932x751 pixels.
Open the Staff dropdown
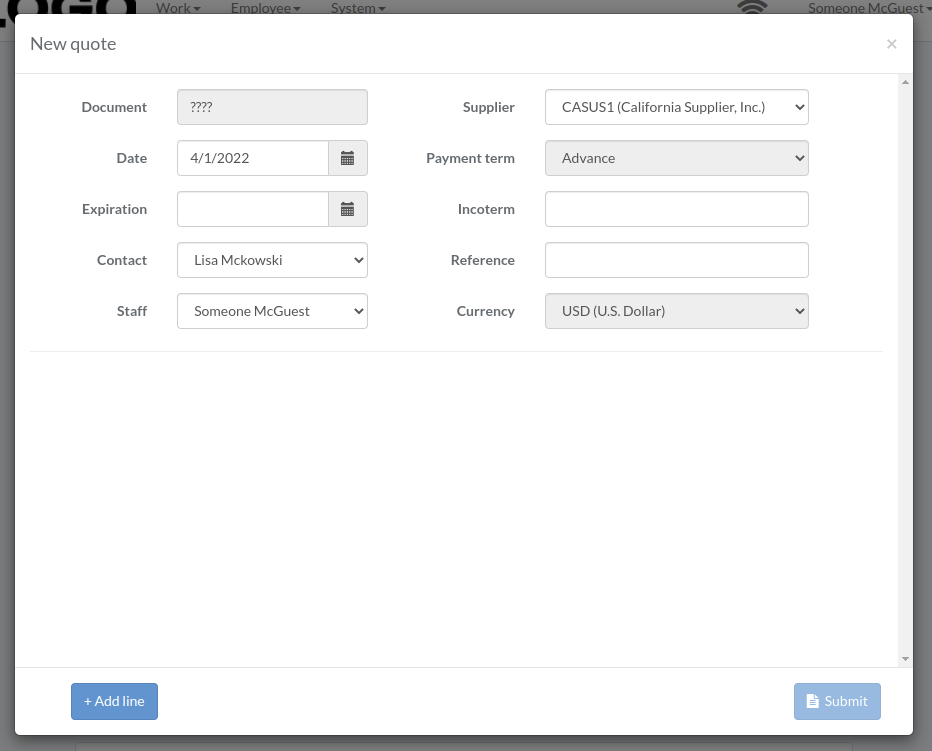click(272, 311)
